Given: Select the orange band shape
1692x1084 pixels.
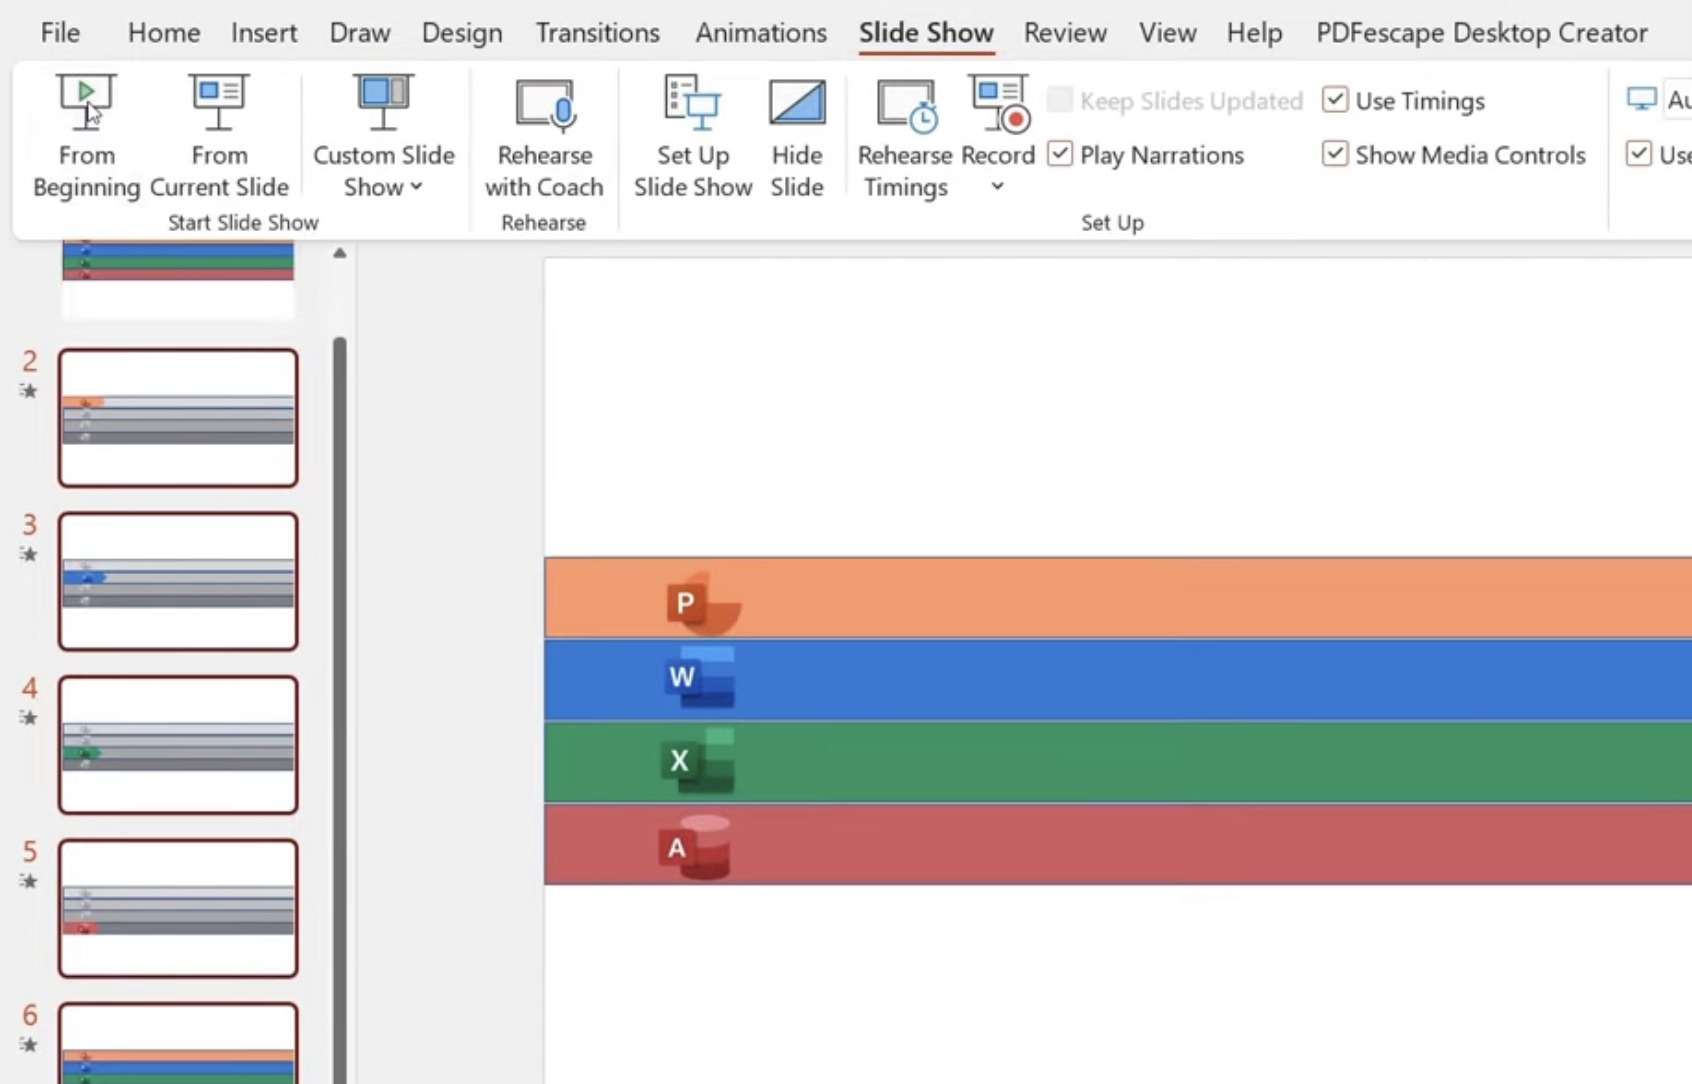Looking at the screenshot, I should (1118, 597).
